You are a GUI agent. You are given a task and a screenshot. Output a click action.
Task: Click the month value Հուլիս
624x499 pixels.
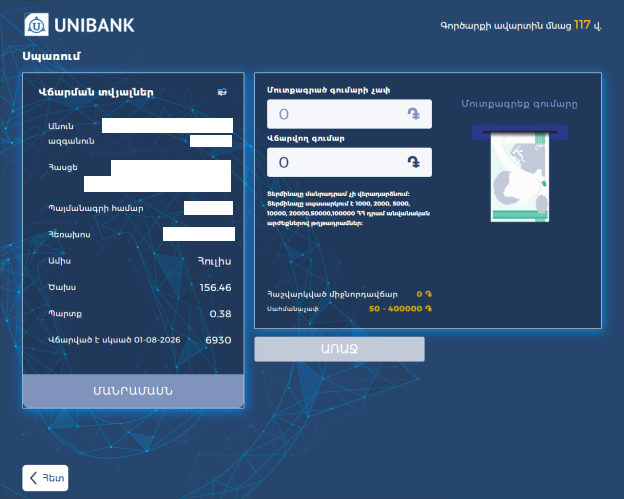214,261
